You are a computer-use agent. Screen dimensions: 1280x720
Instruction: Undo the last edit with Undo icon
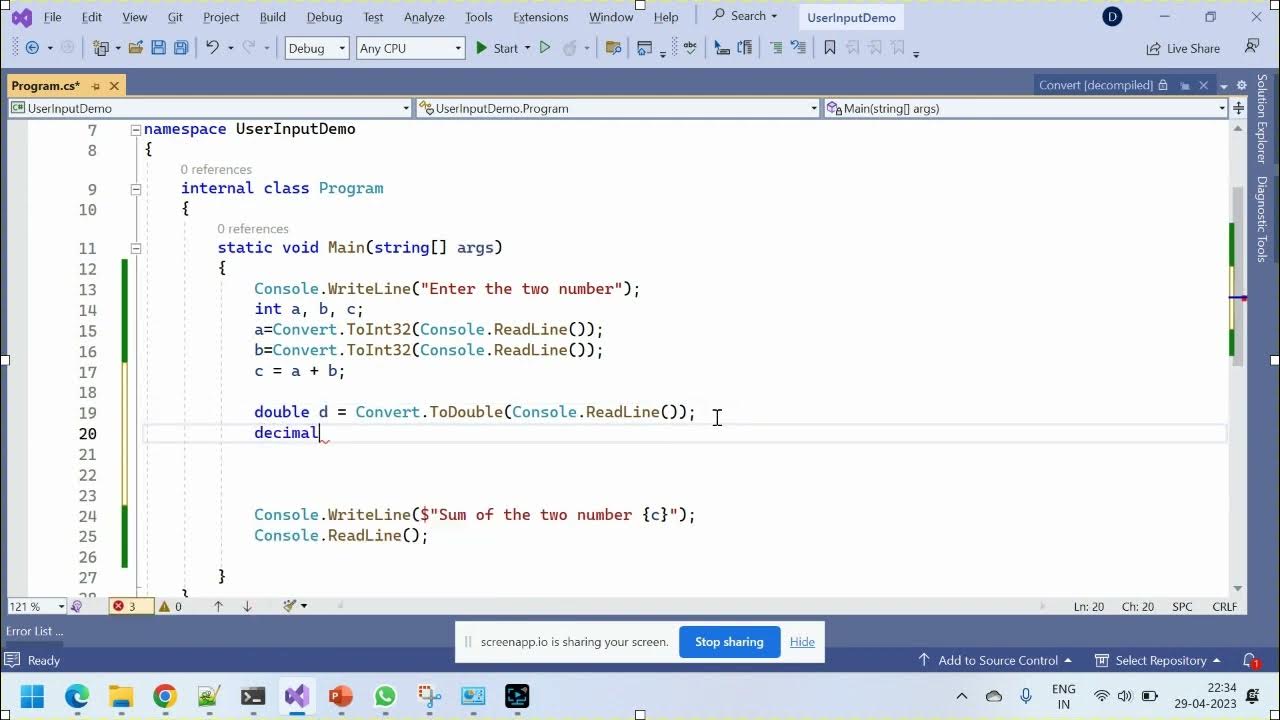tap(212, 48)
